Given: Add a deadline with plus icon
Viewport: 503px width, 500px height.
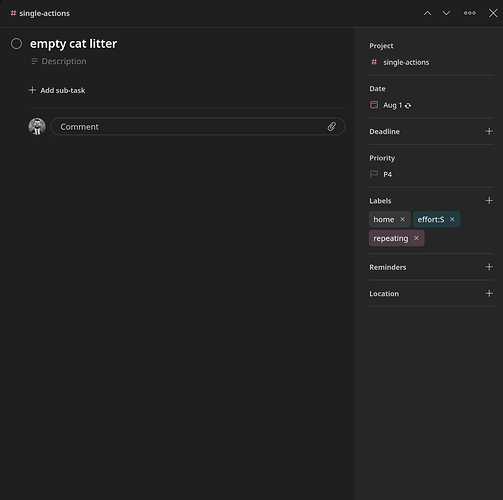Looking at the screenshot, I should click(x=489, y=131).
